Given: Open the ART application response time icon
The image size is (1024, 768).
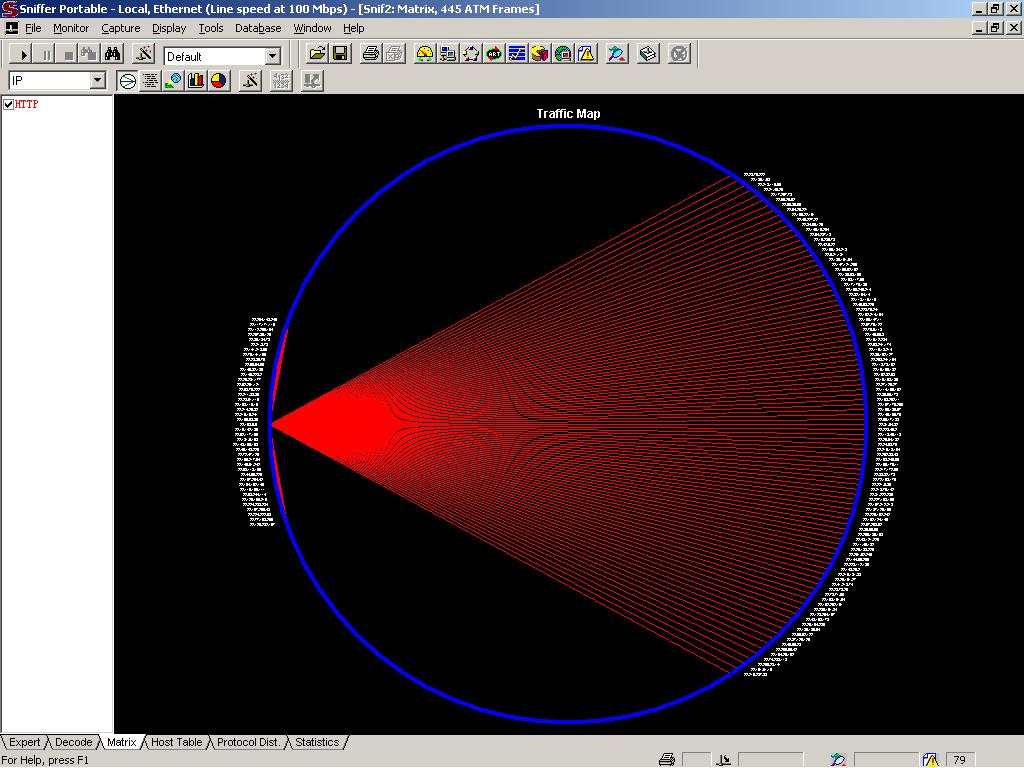Looking at the screenshot, I should tap(494, 54).
